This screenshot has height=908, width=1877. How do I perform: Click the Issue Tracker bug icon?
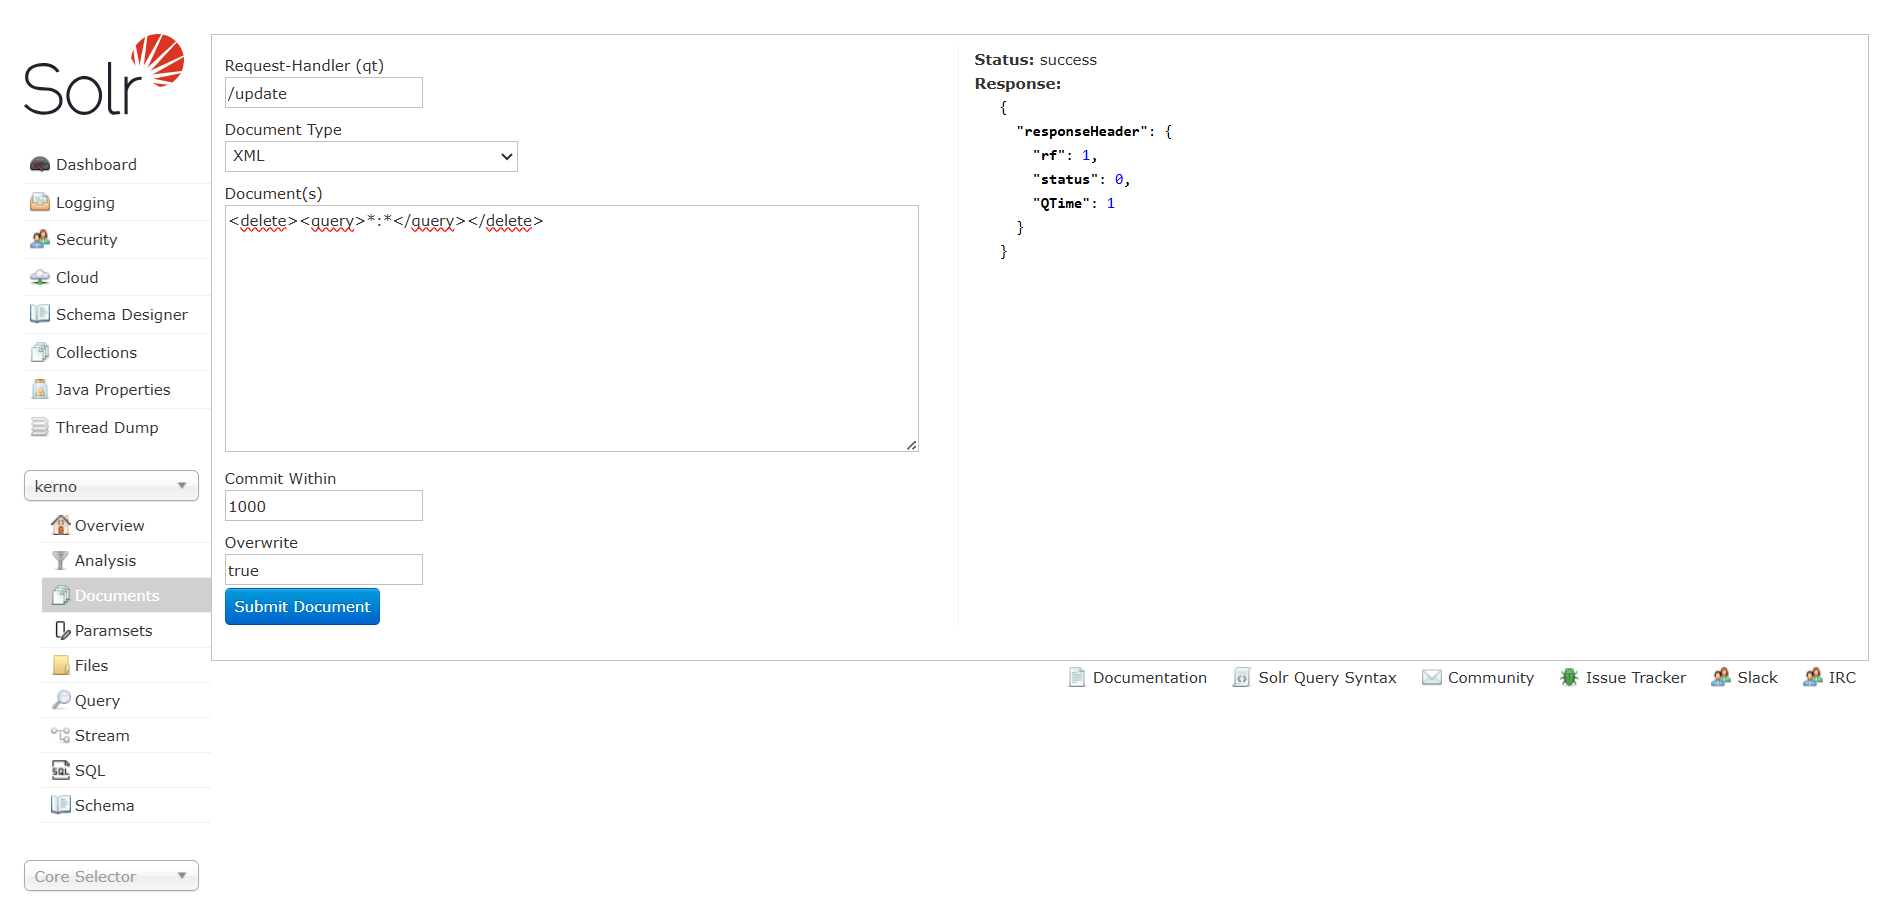tap(1569, 677)
